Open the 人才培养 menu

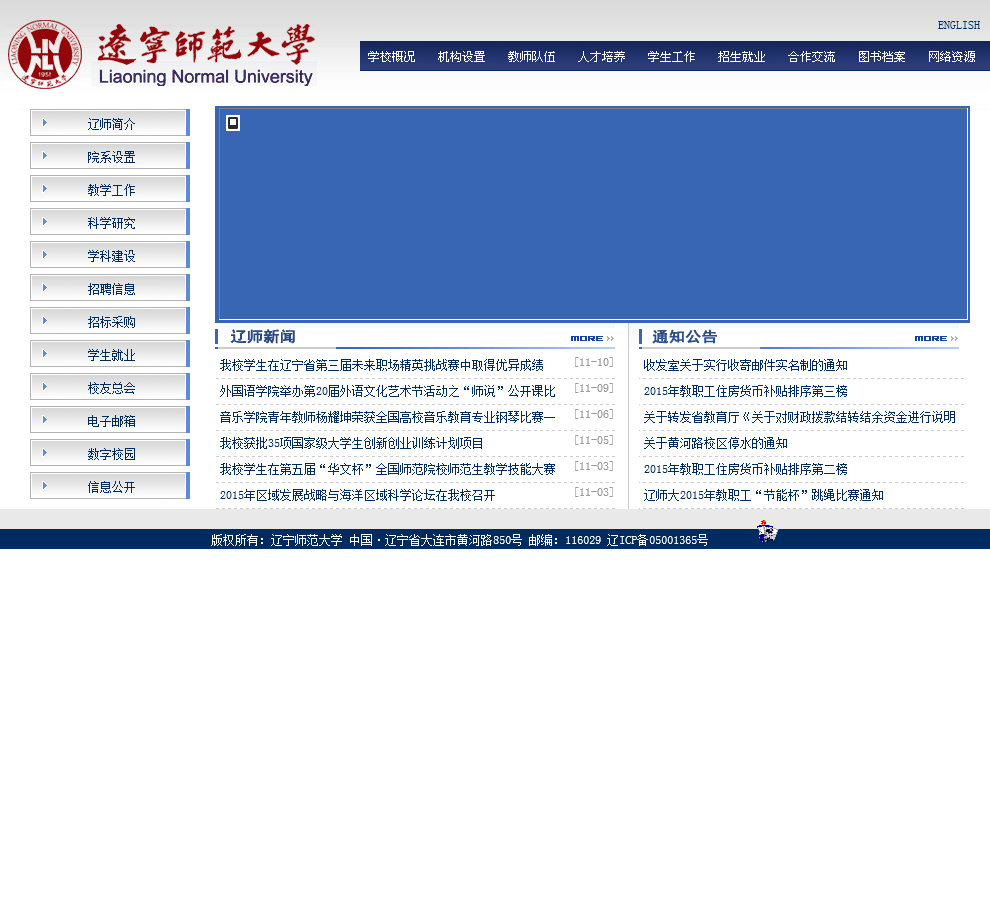(x=602, y=57)
